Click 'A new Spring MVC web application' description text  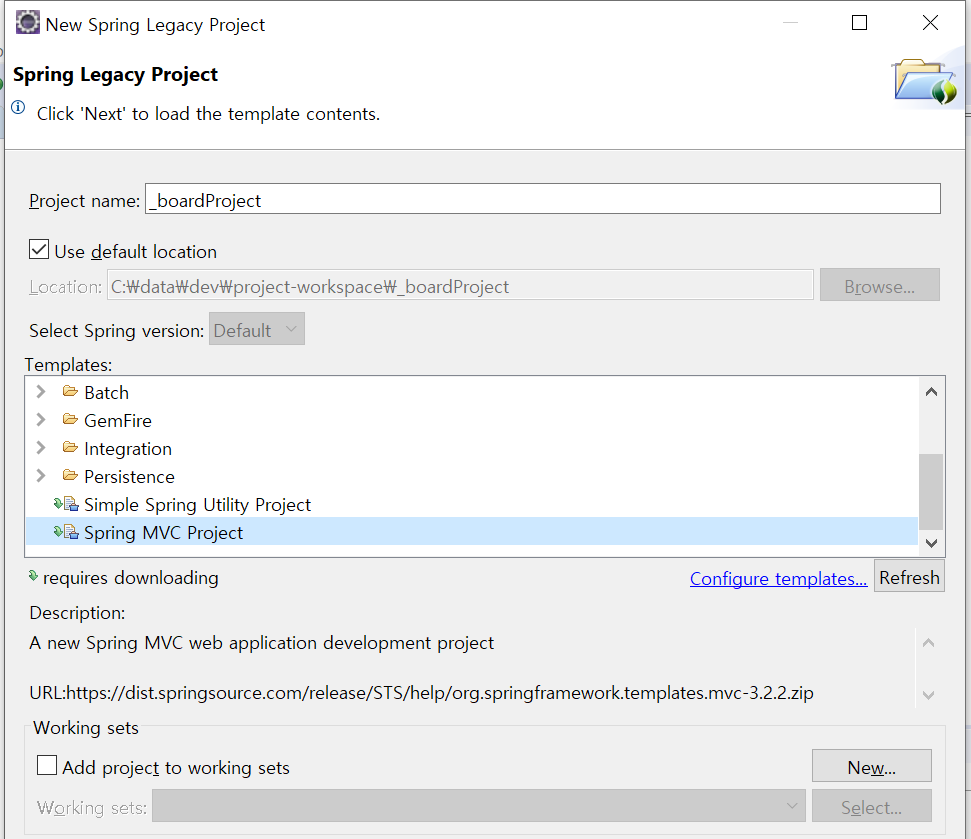[261, 643]
